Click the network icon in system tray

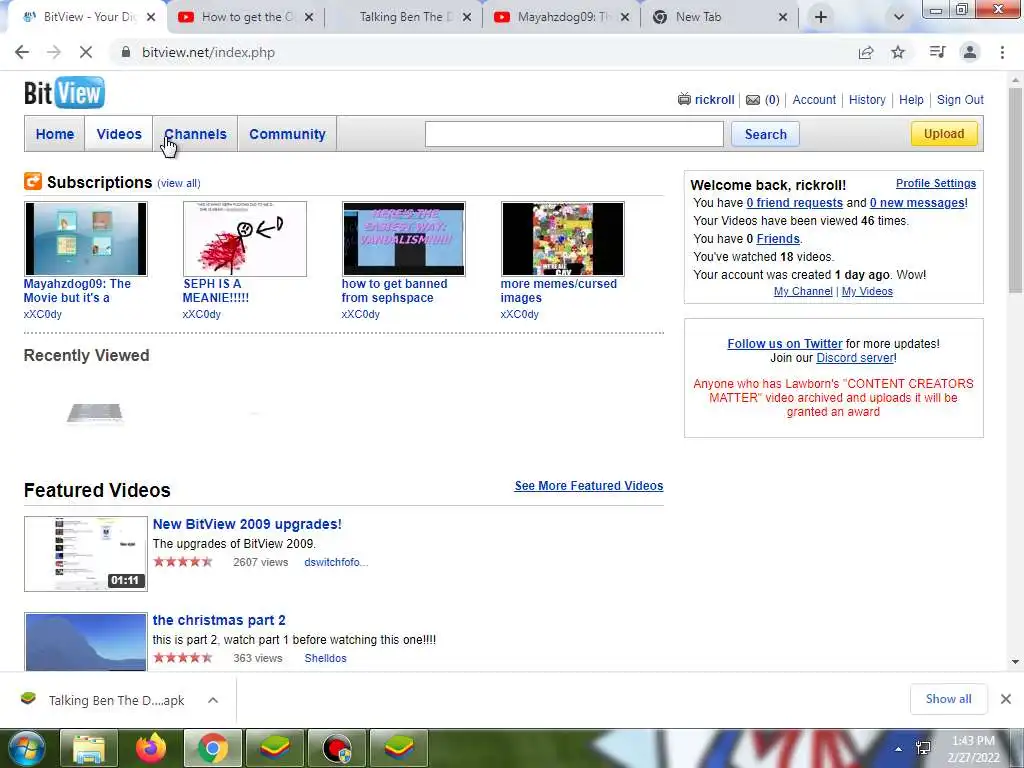coord(923,748)
